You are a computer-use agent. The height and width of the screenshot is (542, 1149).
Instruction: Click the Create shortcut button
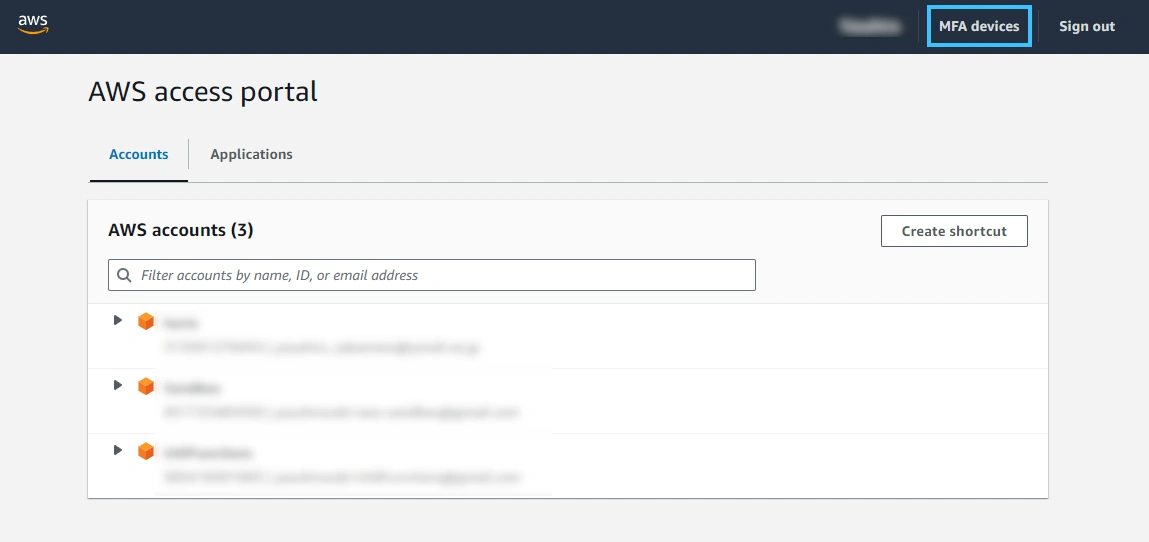click(x=954, y=231)
